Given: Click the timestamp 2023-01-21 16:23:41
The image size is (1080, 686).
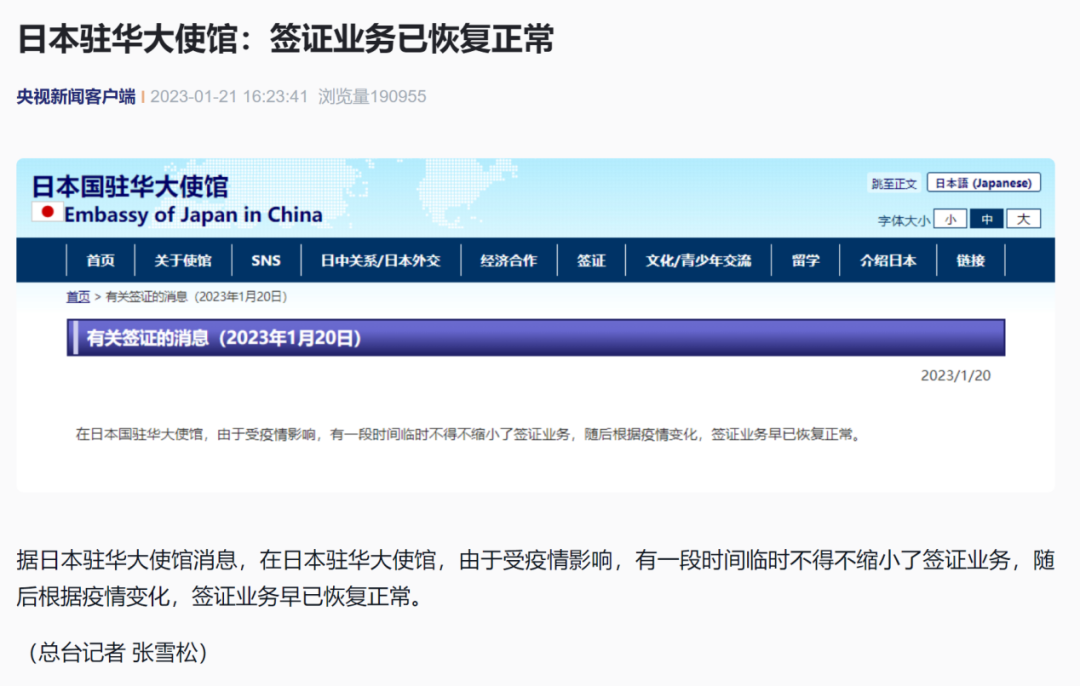Looking at the screenshot, I should pyautogui.click(x=229, y=96).
